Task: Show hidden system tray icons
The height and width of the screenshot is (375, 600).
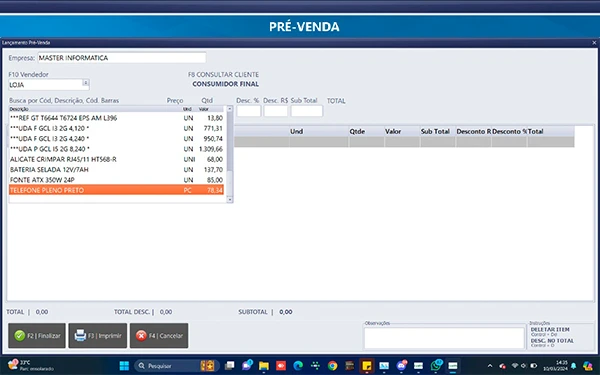Action: 490,366
